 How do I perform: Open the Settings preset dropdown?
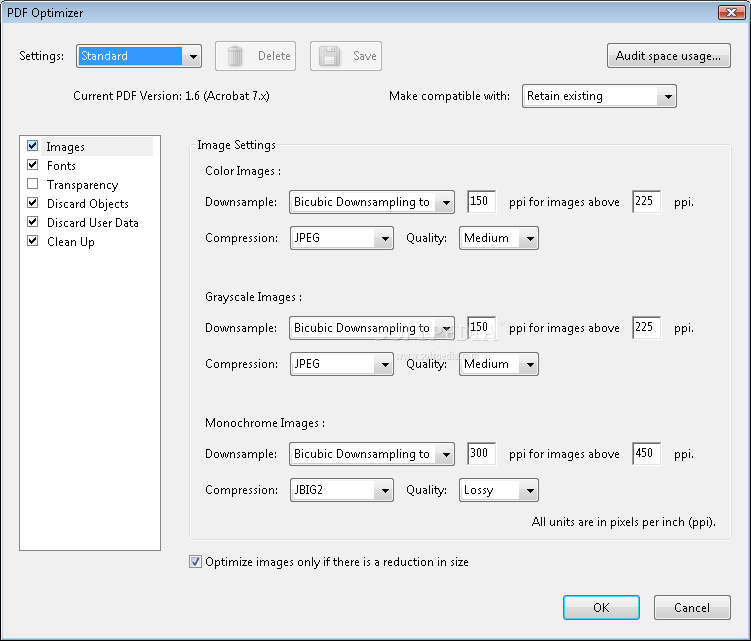tap(139, 56)
